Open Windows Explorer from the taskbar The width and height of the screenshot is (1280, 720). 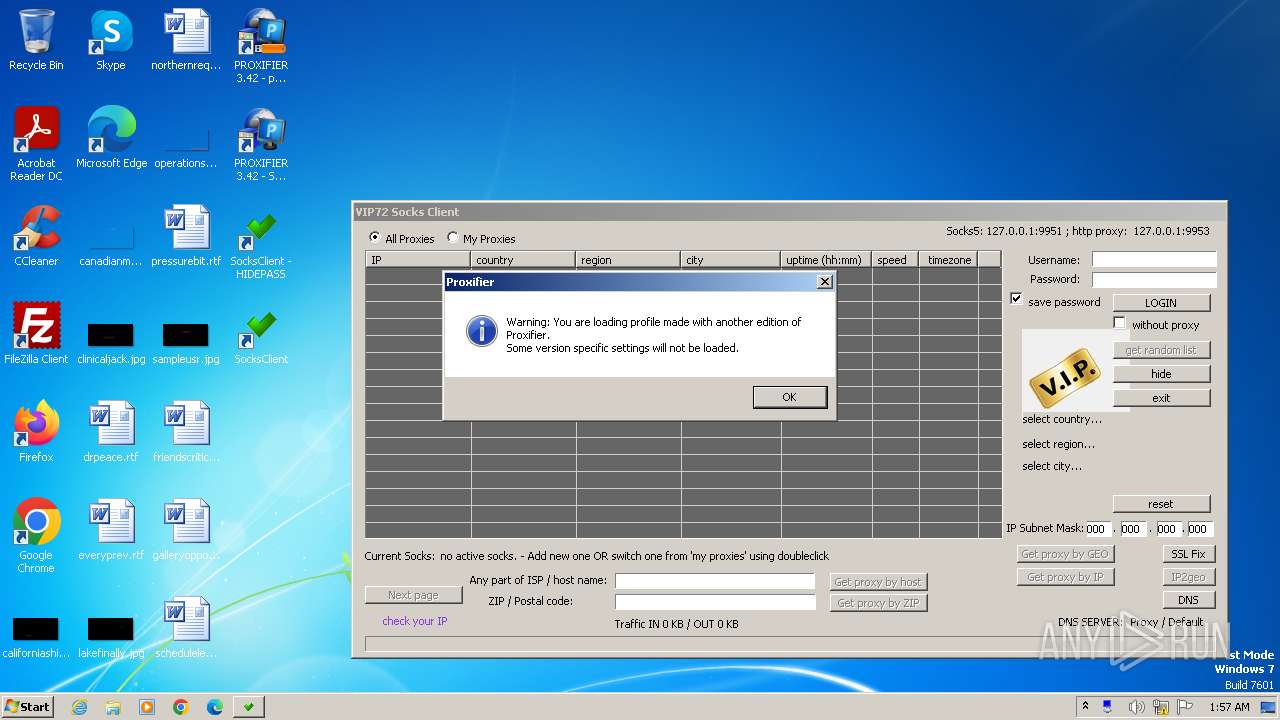(113, 707)
